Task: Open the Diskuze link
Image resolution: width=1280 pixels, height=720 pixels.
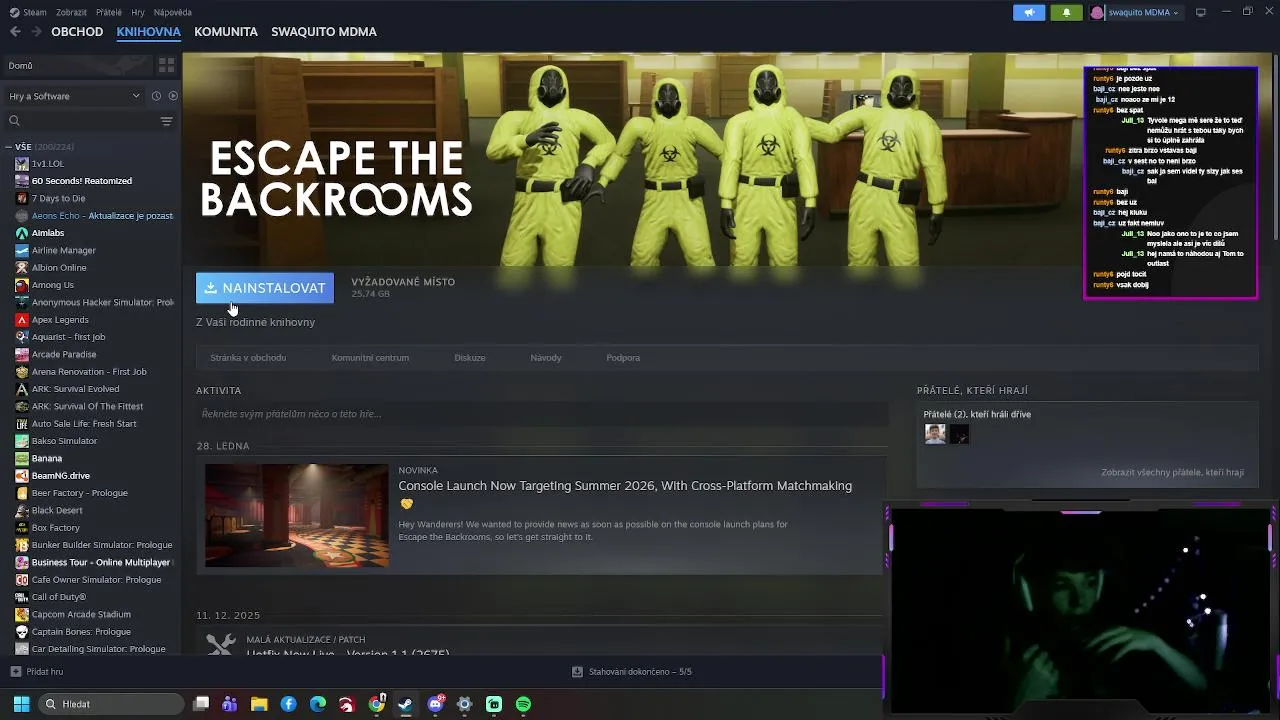Action: tap(470, 358)
